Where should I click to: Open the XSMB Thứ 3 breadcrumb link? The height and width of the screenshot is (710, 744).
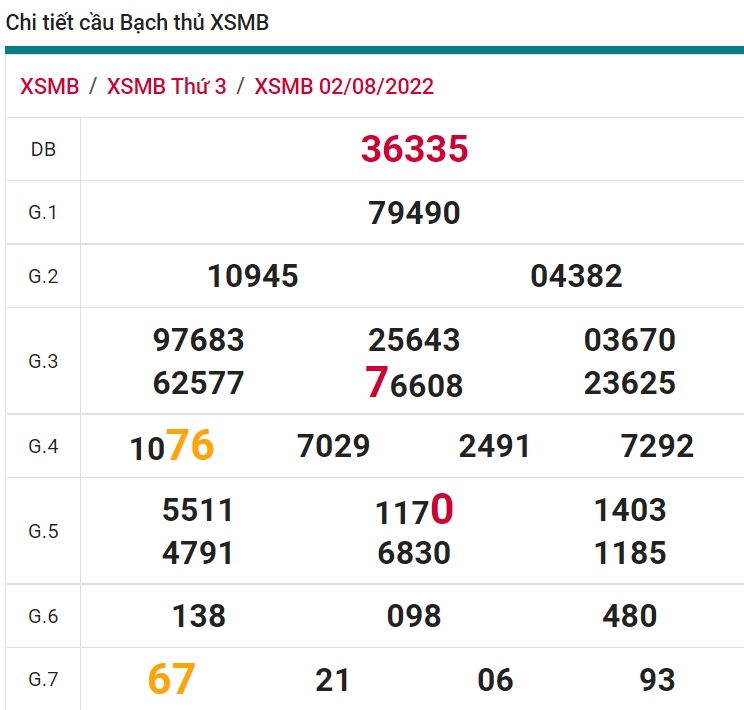166,86
